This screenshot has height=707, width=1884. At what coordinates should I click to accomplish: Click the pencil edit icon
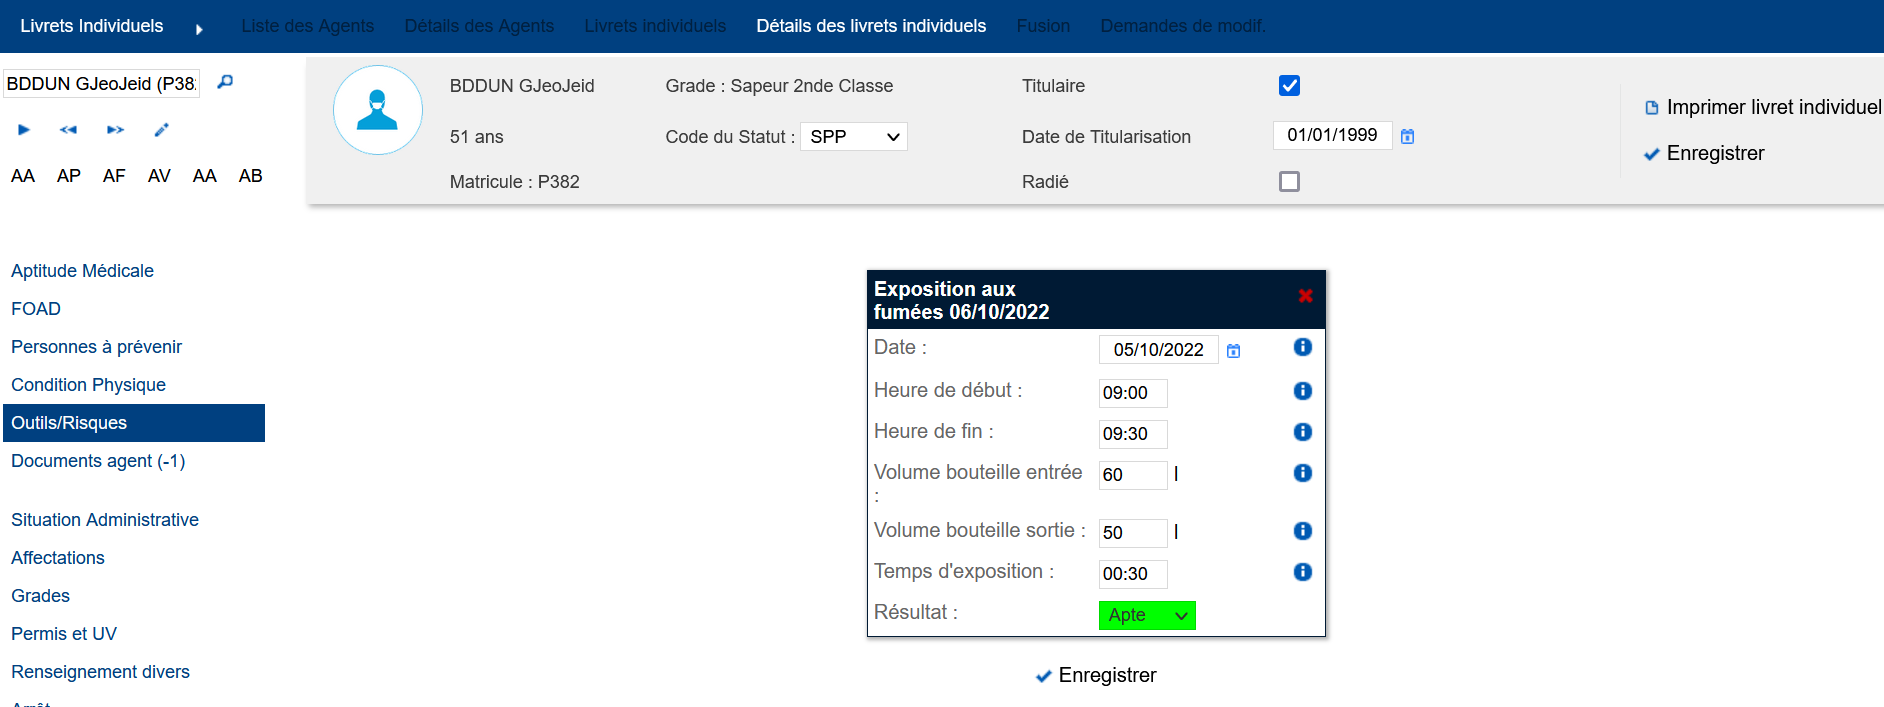click(x=161, y=130)
